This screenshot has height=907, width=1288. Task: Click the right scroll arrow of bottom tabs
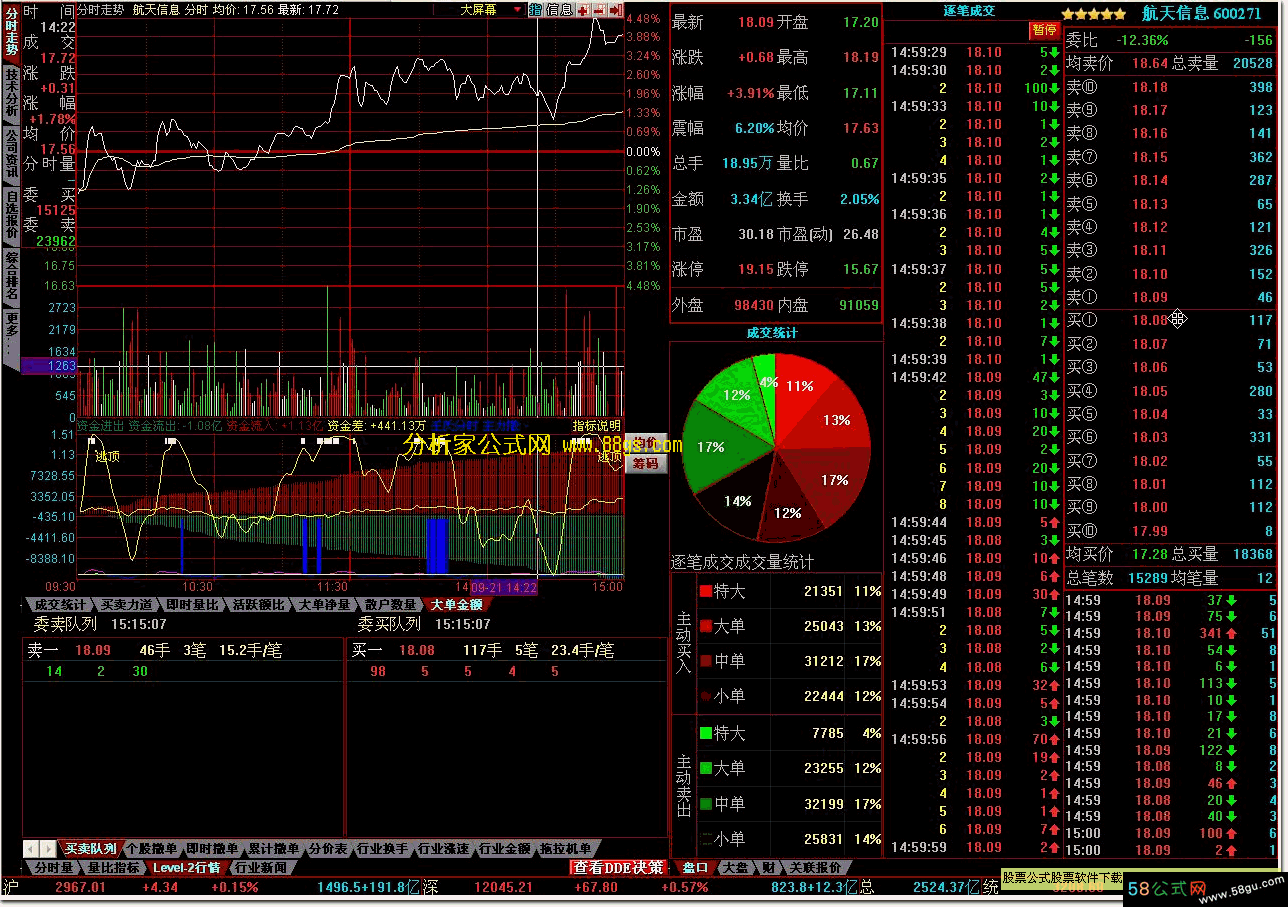47,848
